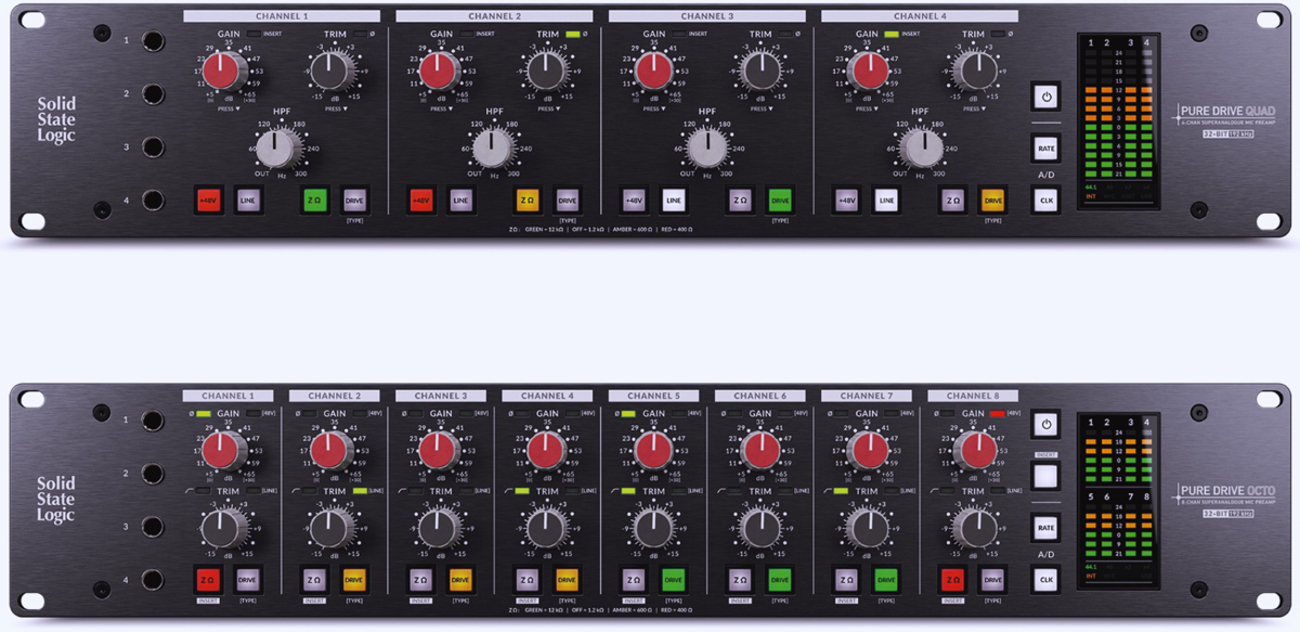Toggle DRIVE on Octo Channel 1

[x=247, y=579]
